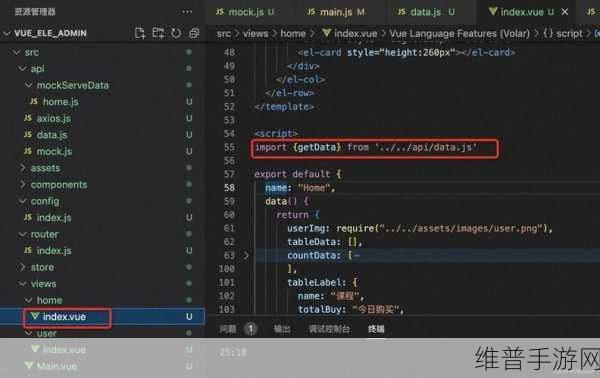Open the 终端 terminal panel tab

[x=376, y=329]
